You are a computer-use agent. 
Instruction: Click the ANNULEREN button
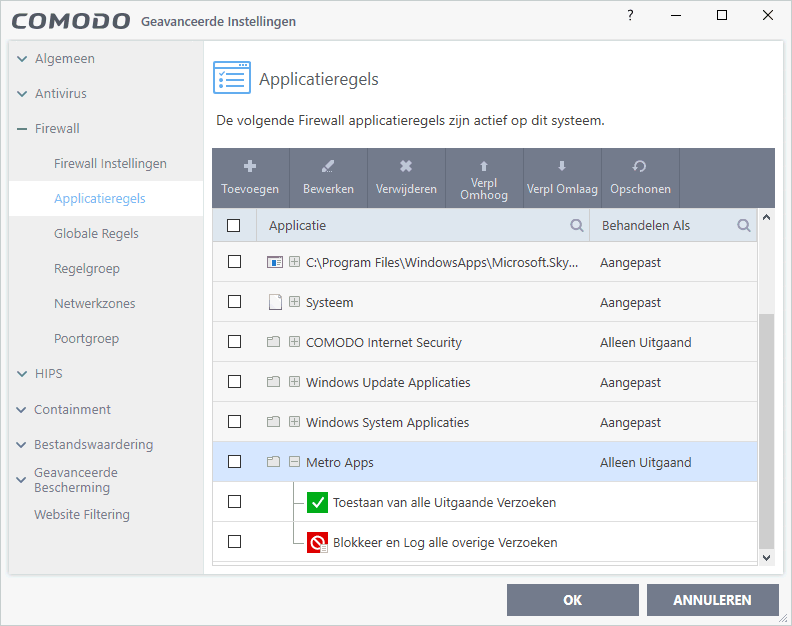[x=712, y=600]
